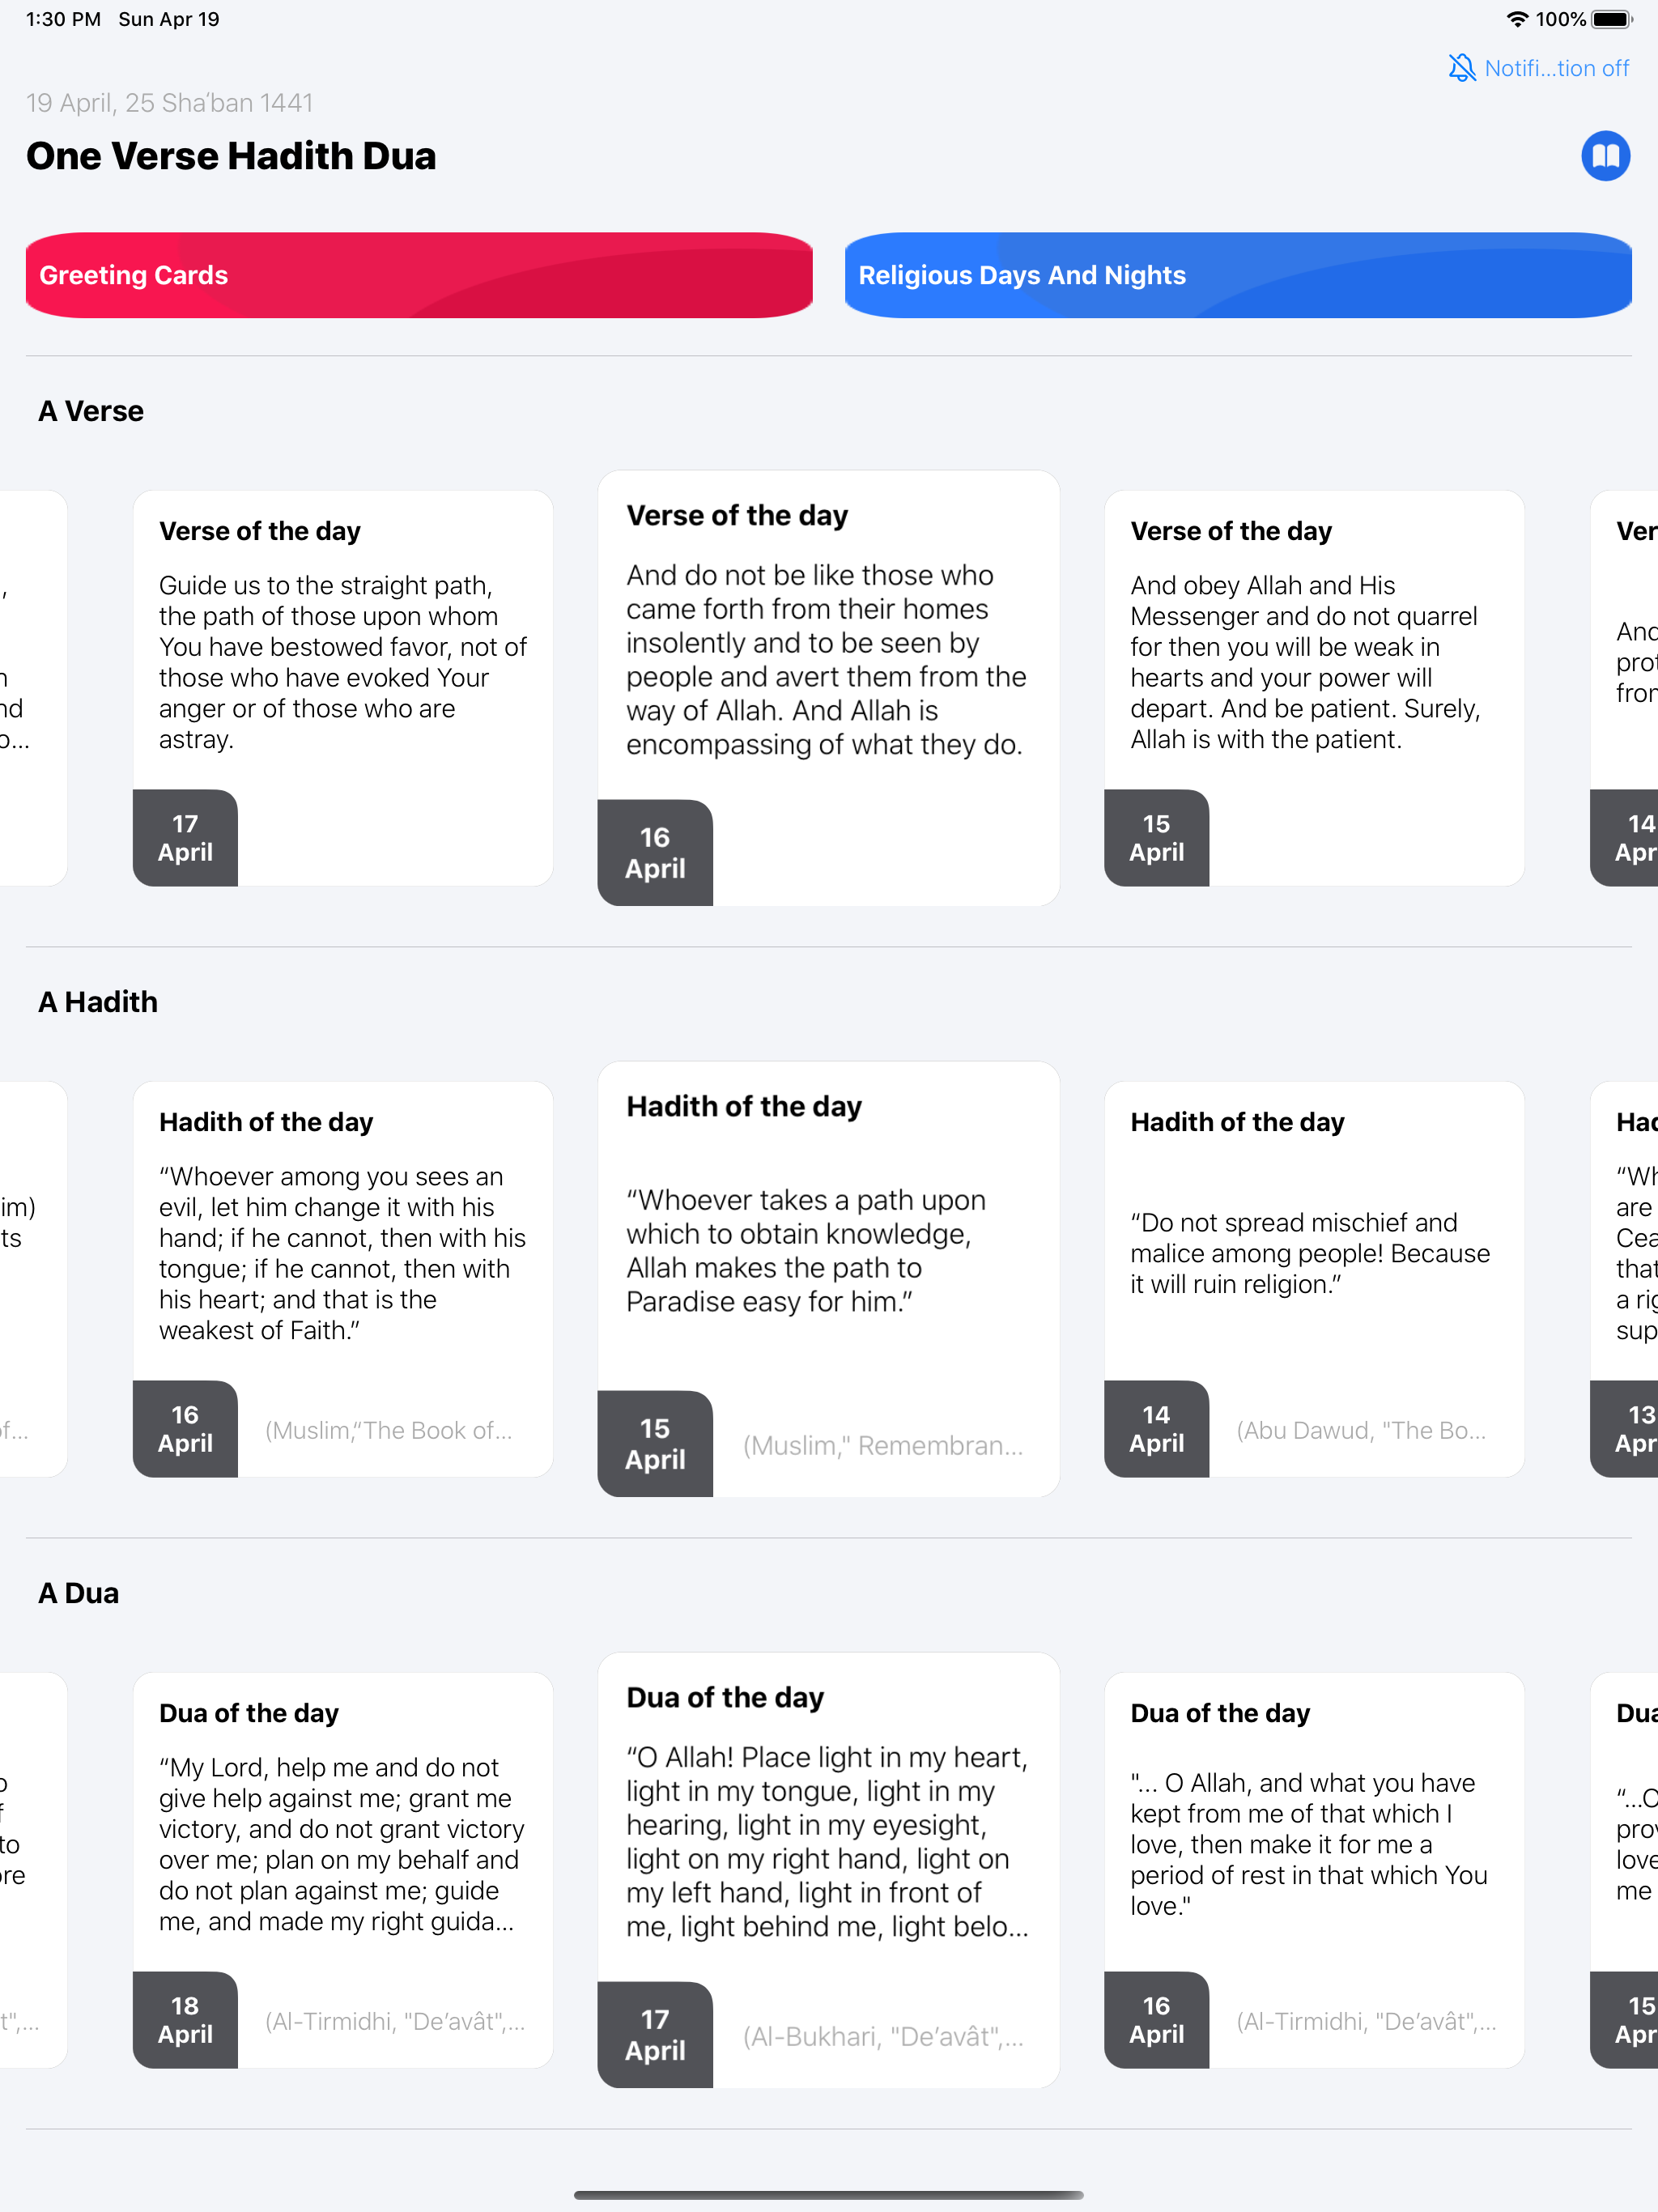Open Religious Days And Nights banner
Viewport: 1658px width, 2212px height.
[1238, 275]
